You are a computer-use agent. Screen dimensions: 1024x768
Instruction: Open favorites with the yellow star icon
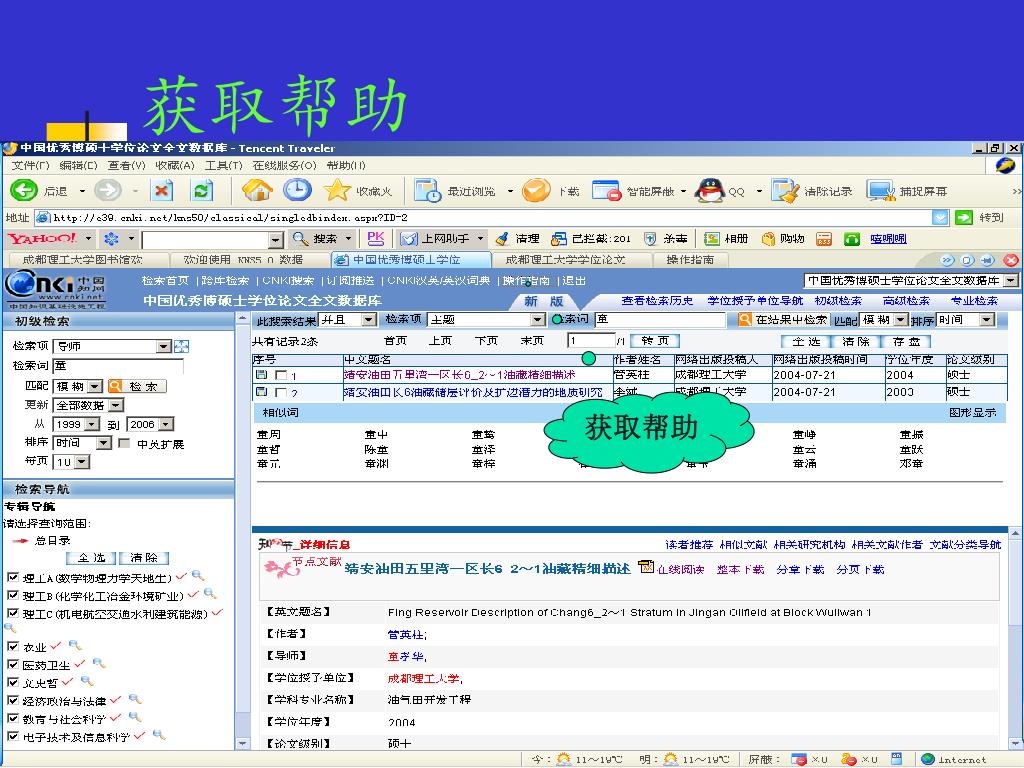click(x=337, y=190)
